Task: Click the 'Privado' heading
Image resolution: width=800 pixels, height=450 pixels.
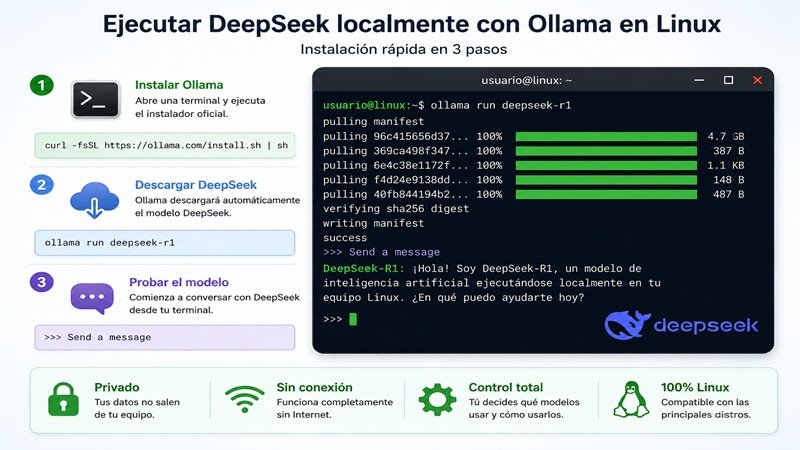Action: point(117,387)
